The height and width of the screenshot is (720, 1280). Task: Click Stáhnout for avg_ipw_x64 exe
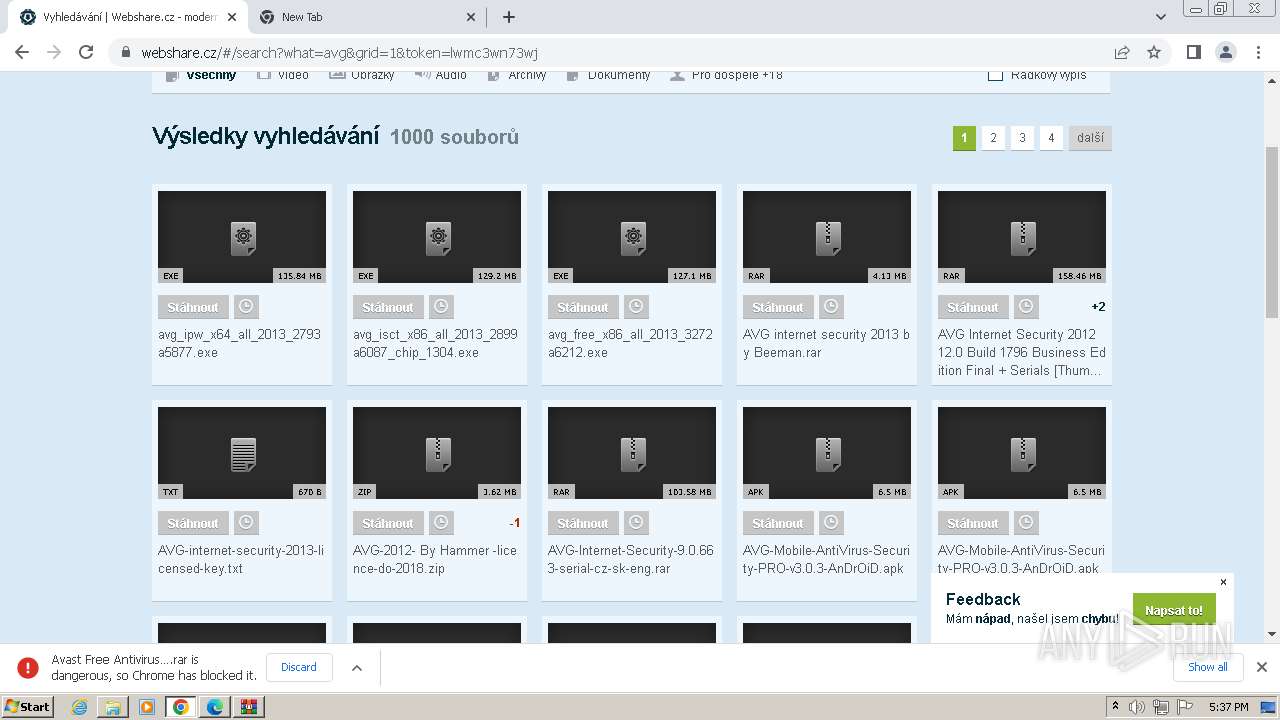coord(193,307)
